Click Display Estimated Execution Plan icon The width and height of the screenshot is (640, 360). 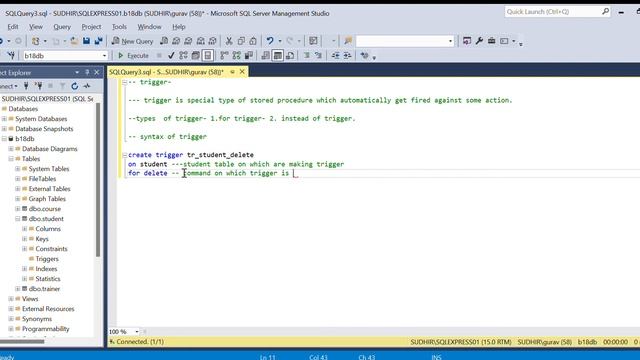click(183, 56)
